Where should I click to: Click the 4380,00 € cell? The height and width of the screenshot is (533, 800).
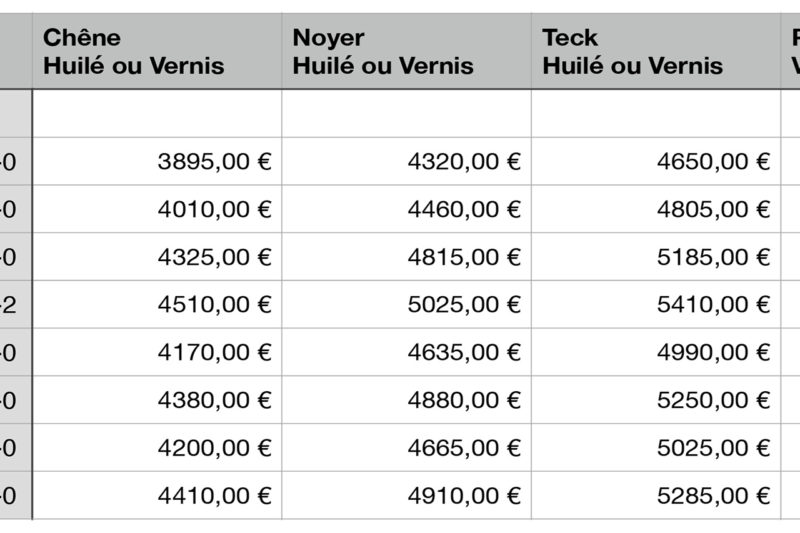(x=214, y=400)
